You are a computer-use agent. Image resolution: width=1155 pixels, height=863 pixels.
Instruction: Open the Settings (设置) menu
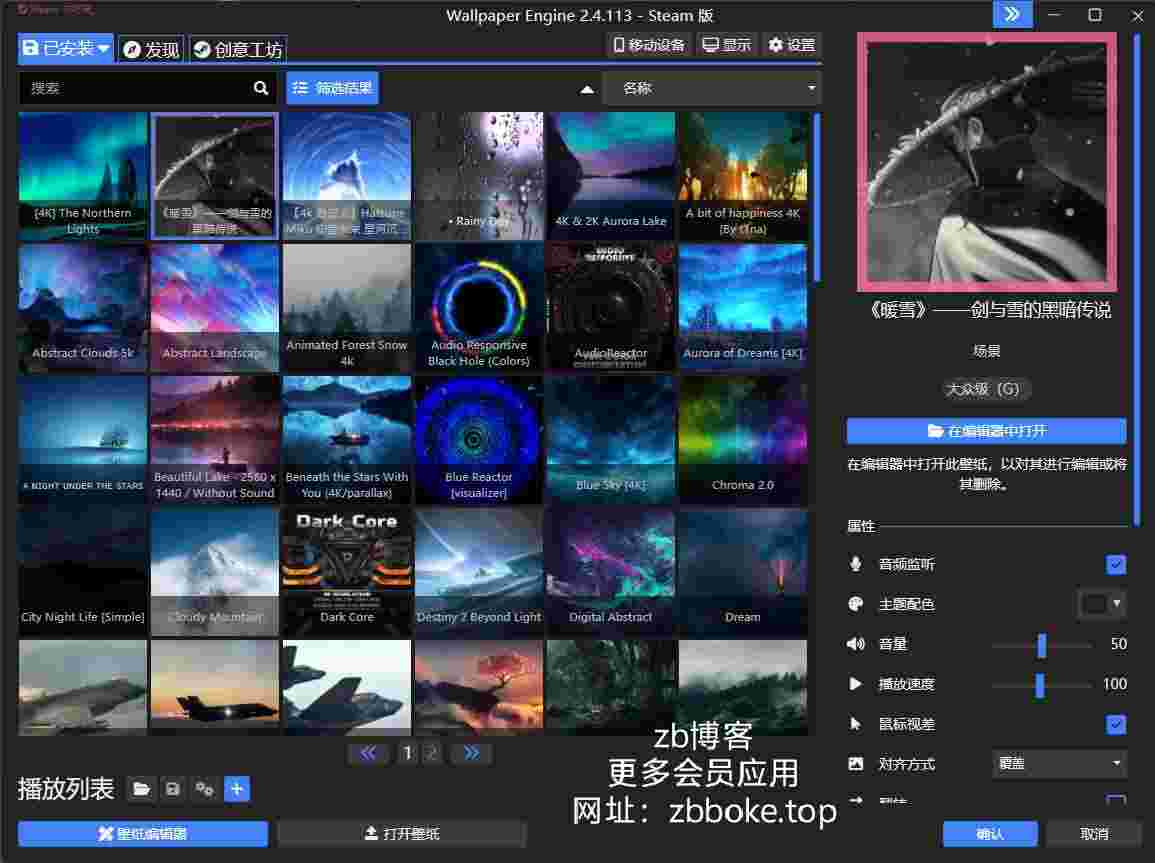(792, 45)
